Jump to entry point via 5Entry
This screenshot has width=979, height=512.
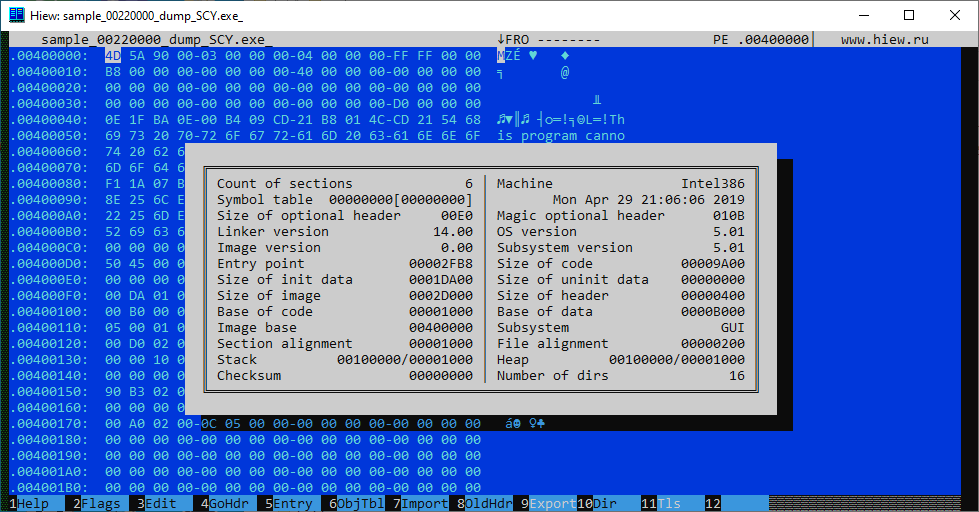[288, 504]
